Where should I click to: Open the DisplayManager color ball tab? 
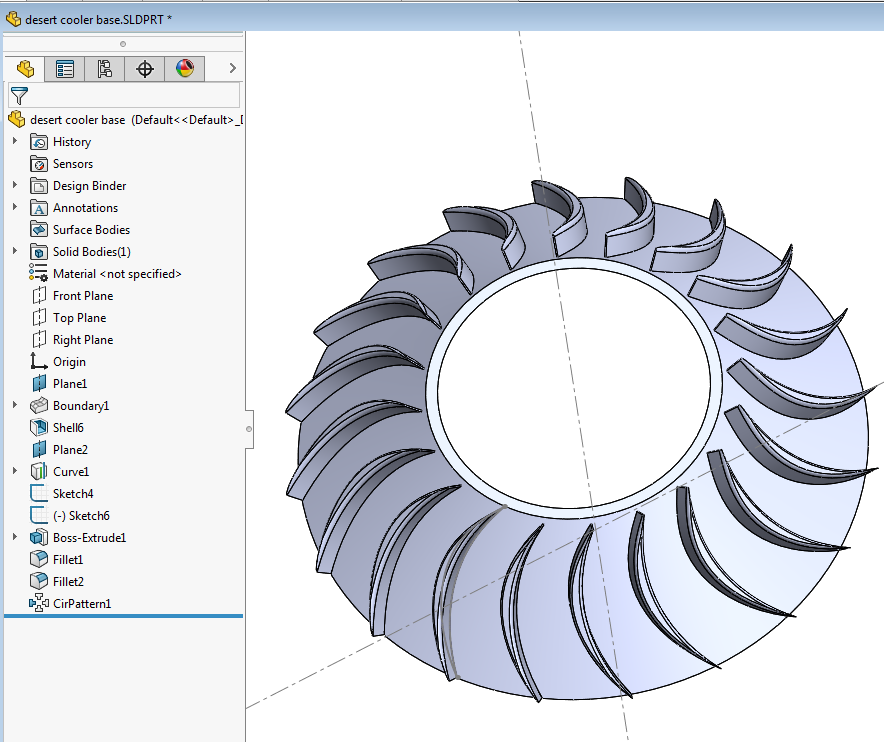185,69
